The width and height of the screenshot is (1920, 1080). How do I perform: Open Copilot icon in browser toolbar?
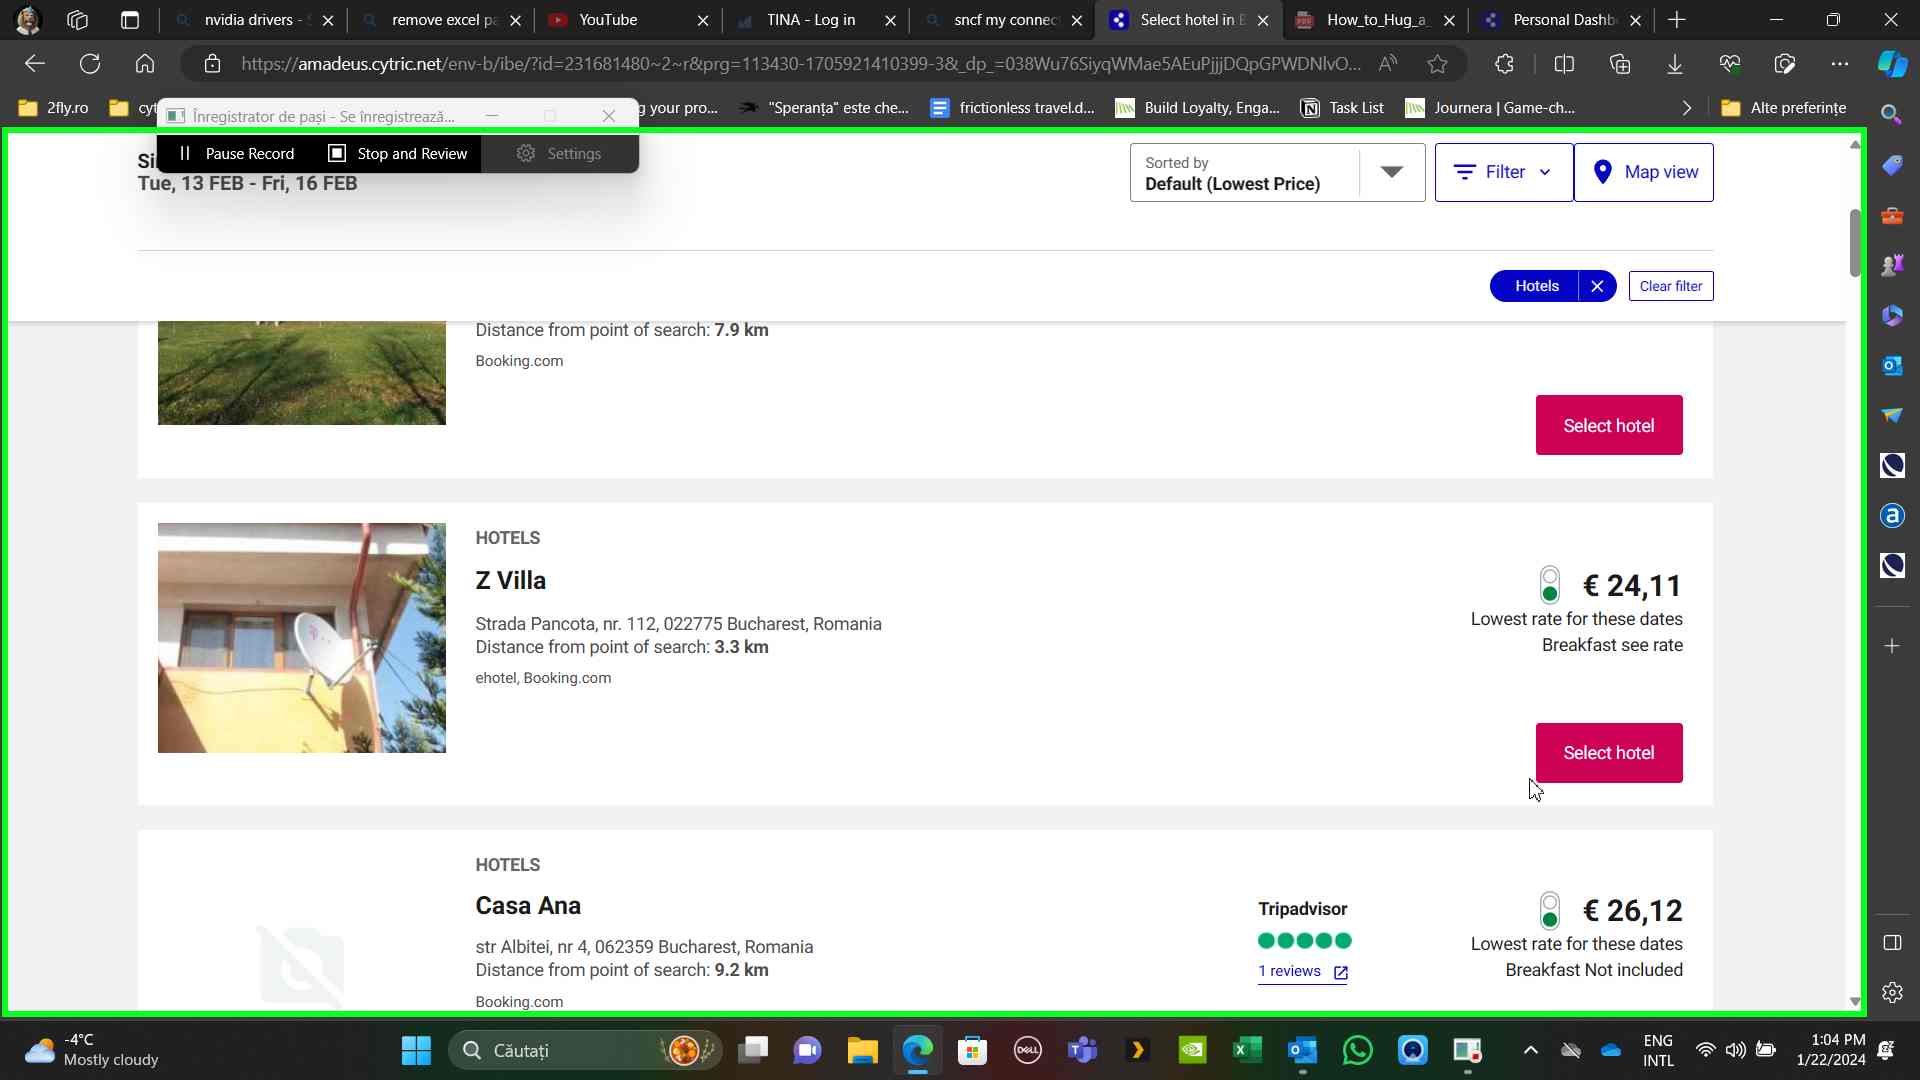tap(1891, 64)
